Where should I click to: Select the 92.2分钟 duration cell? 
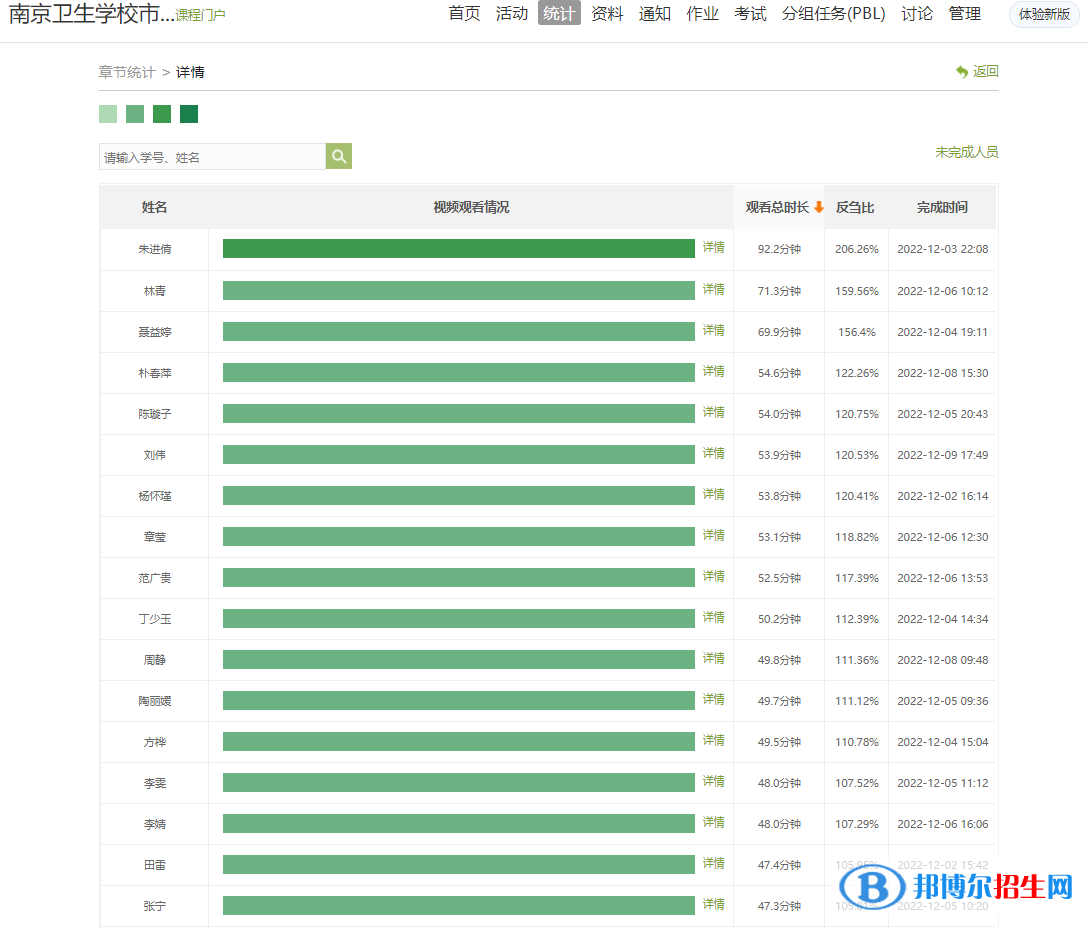tap(779, 249)
